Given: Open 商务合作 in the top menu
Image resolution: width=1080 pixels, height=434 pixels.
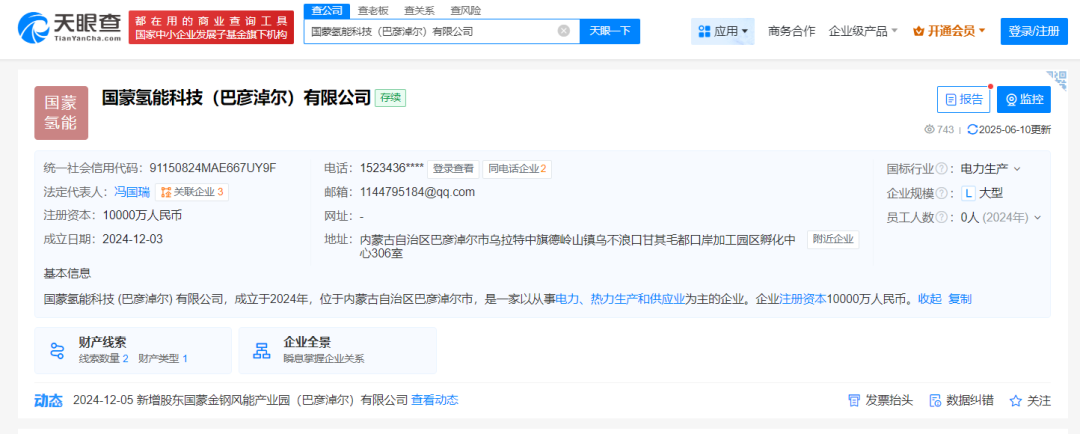Looking at the screenshot, I should [791, 31].
